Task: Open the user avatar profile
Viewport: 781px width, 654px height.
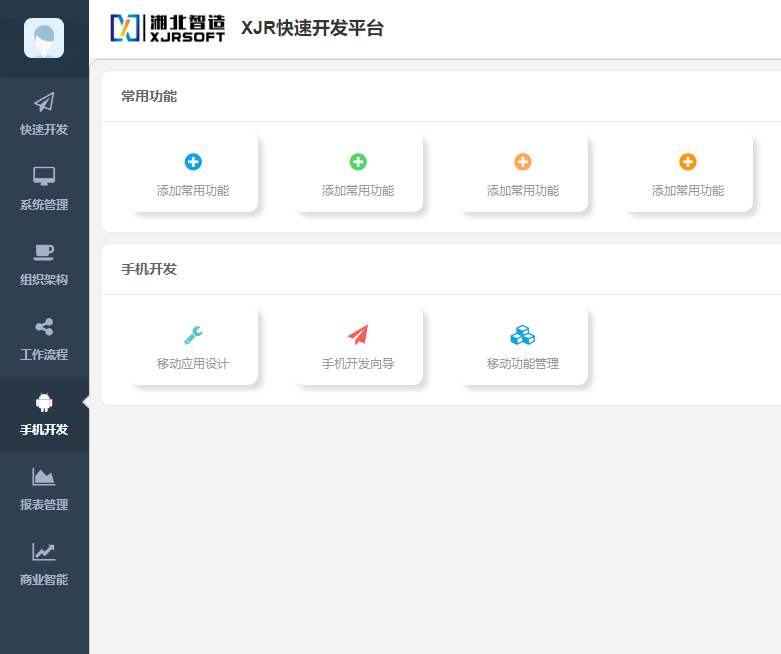Action: click(x=44, y=38)
